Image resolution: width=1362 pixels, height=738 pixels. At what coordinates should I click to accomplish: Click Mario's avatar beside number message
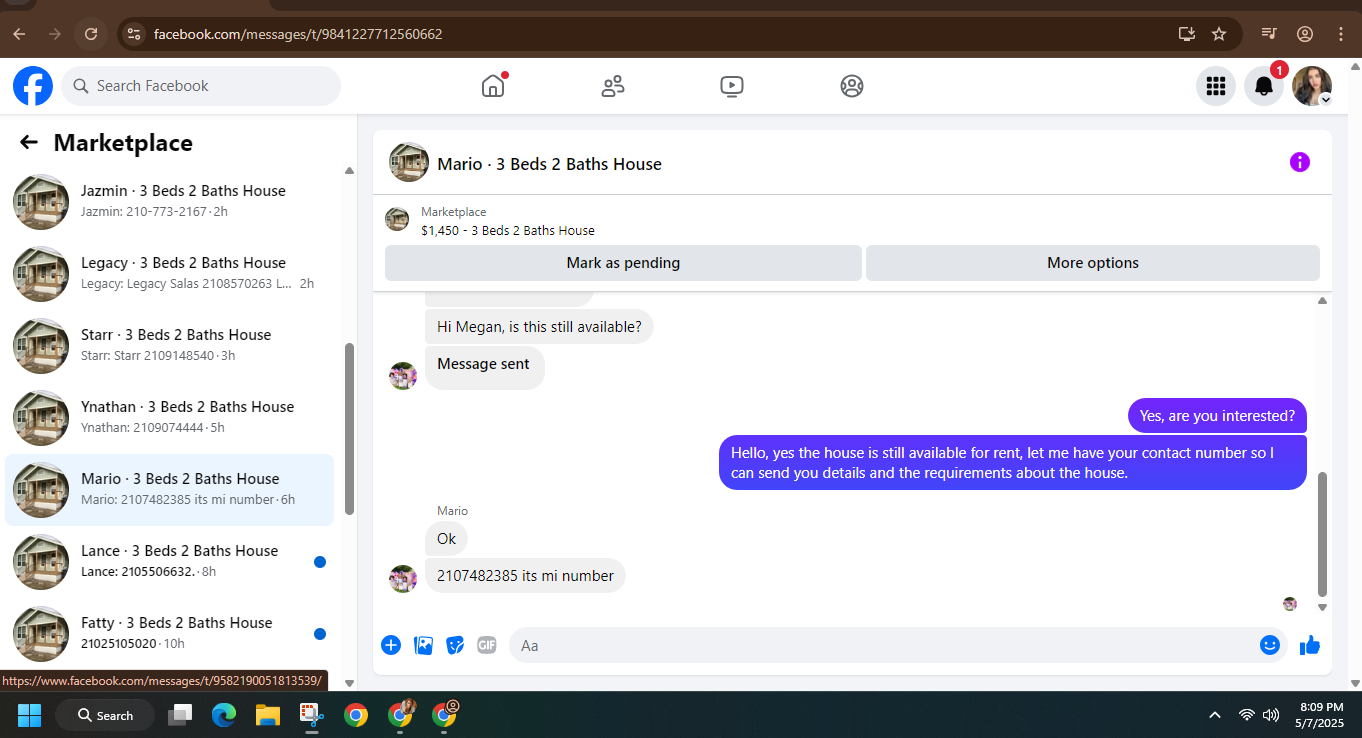(403, 579)
